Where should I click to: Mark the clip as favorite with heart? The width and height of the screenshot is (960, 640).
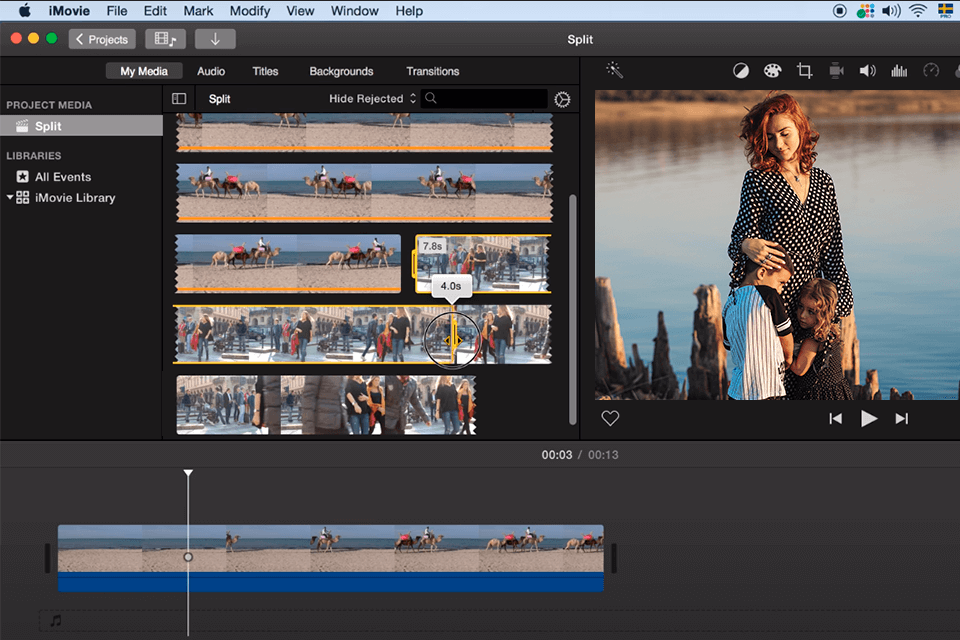point(610,418)
